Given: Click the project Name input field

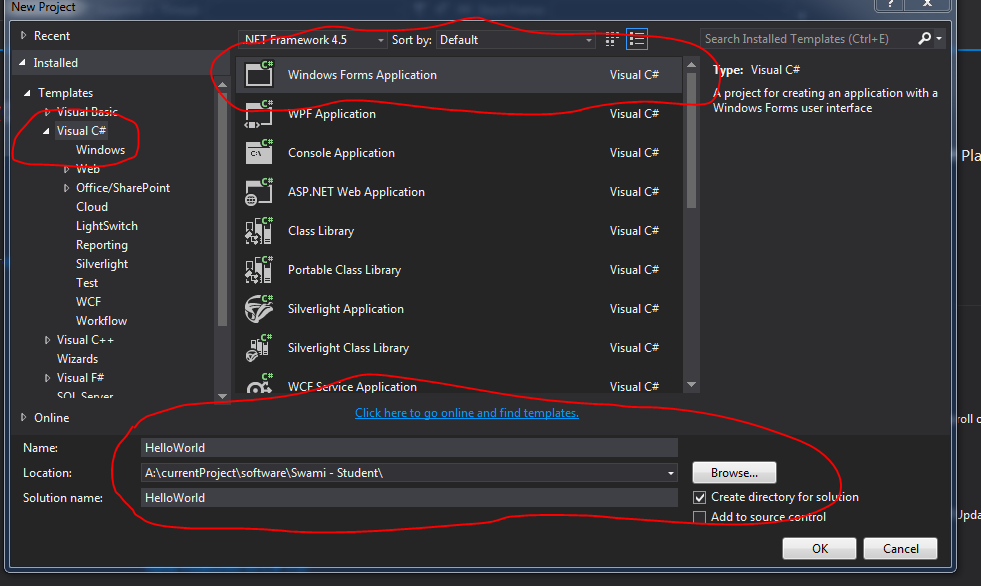Looking at the screenshot, I should tap(409, 448).
